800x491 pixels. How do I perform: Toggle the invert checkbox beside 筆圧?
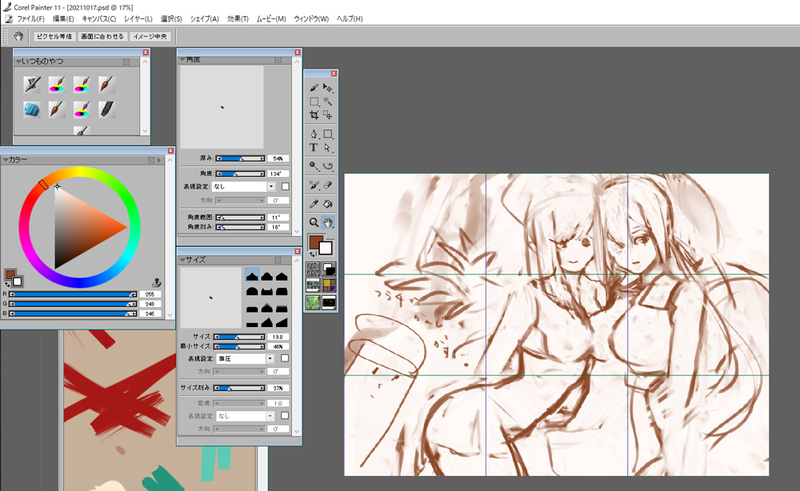click(285, 358)
